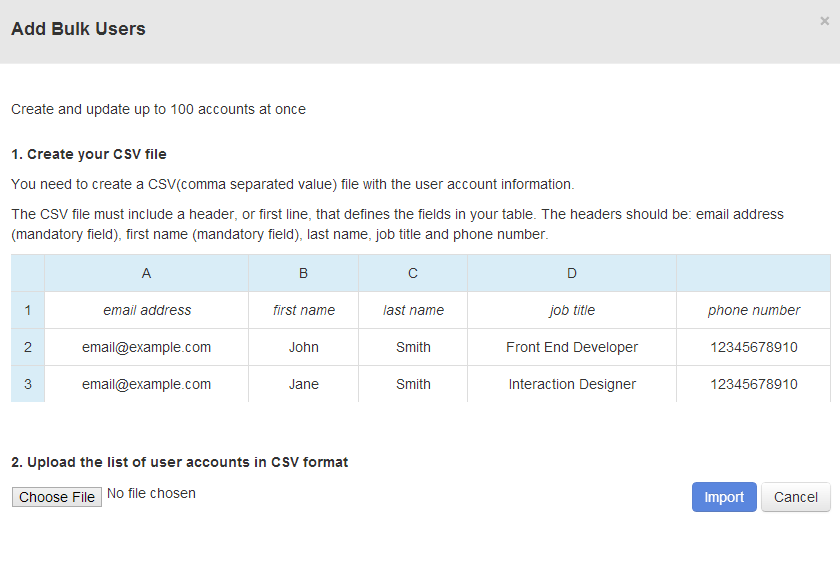Click the 'John' first name cell
Screen dimensions: 840x572
point(303,347)
